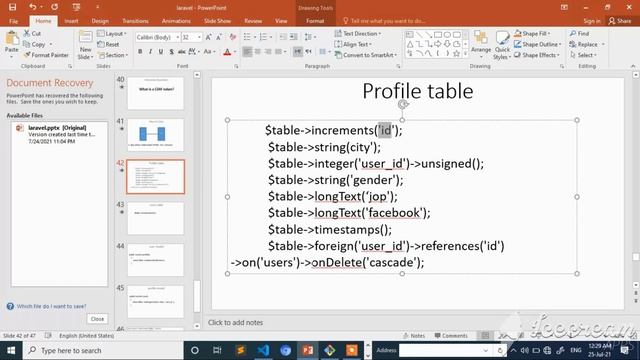Justify the text
This screenshot has width=640, height=360.
point(278,52)
